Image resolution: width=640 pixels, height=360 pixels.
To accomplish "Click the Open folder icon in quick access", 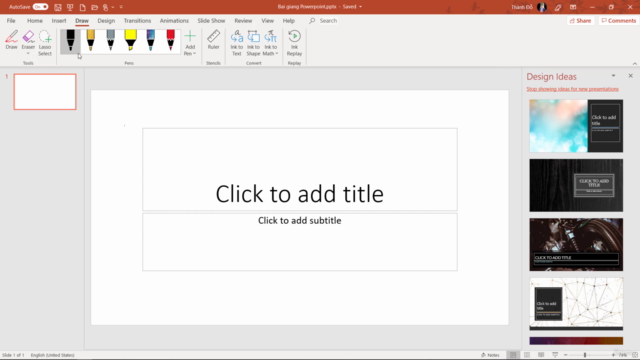I will pyautogui.click(x=95, y=7).
